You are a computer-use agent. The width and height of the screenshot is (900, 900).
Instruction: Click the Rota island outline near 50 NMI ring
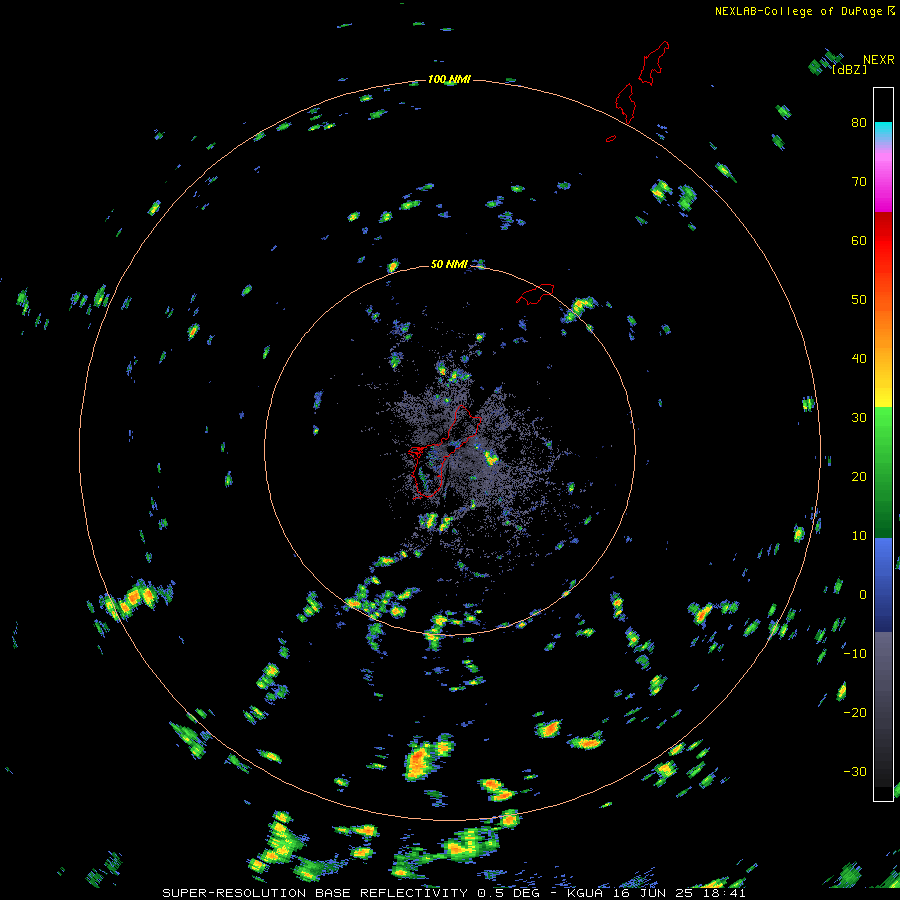(535, 293)
